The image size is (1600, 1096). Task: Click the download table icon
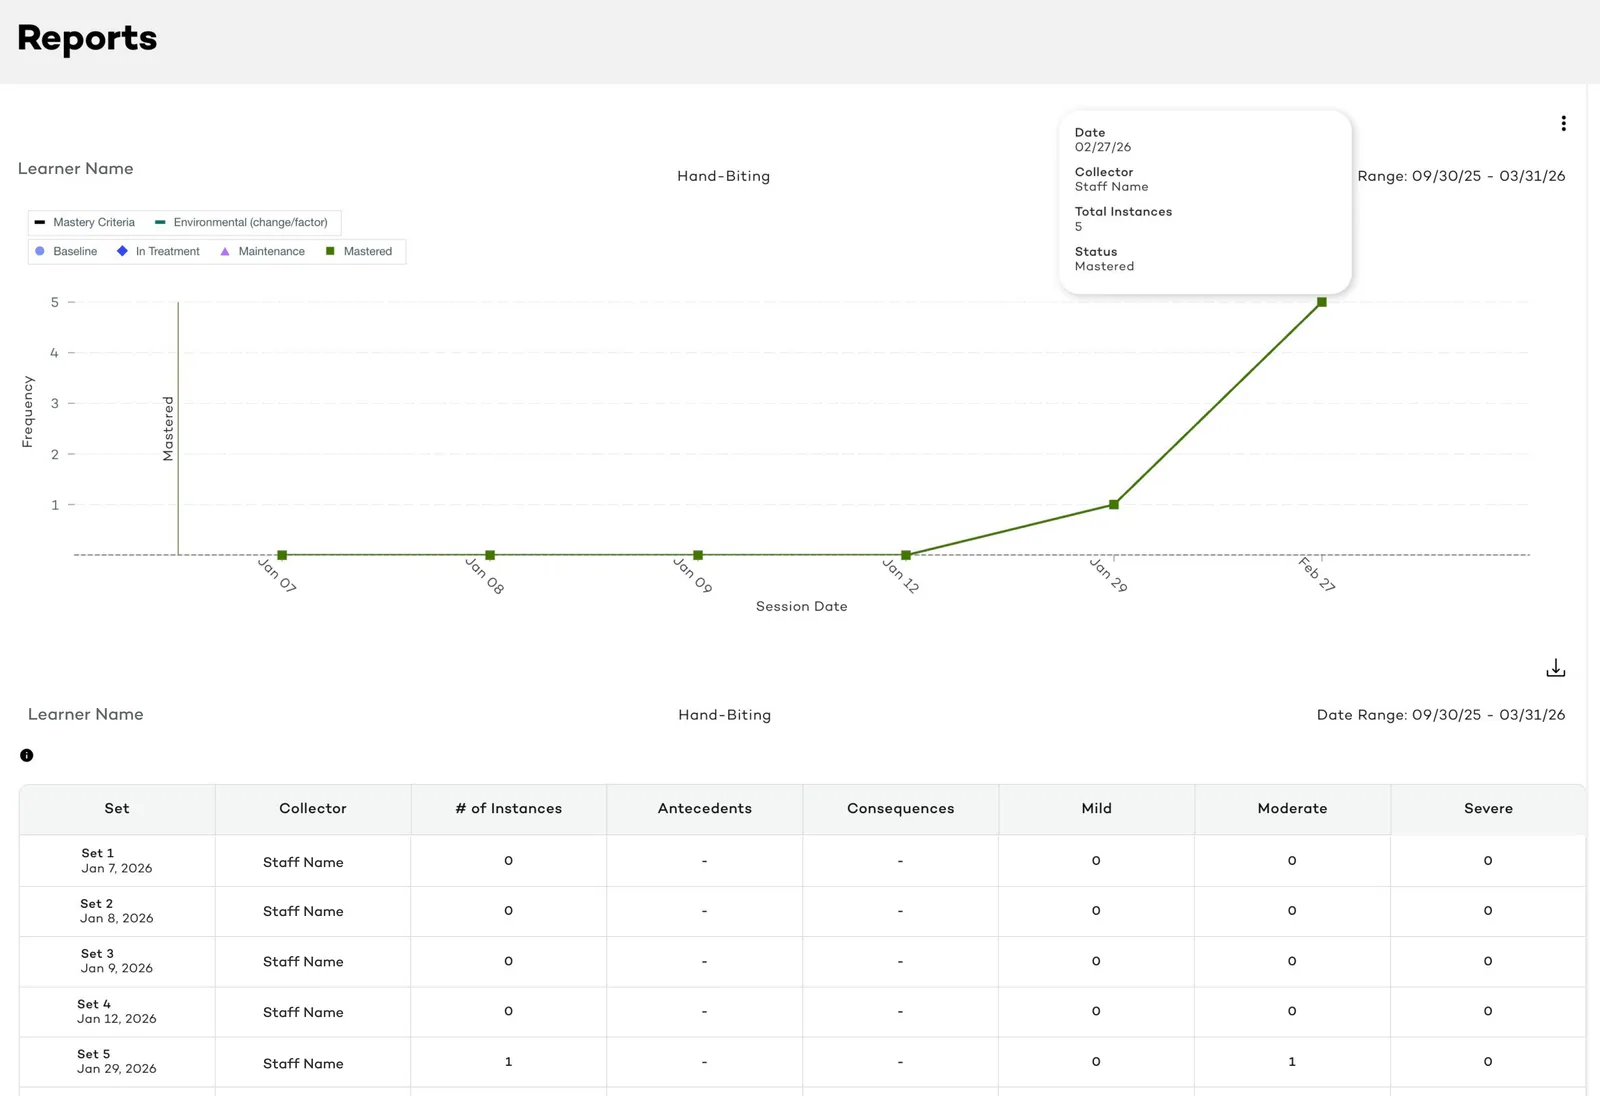1555,668
